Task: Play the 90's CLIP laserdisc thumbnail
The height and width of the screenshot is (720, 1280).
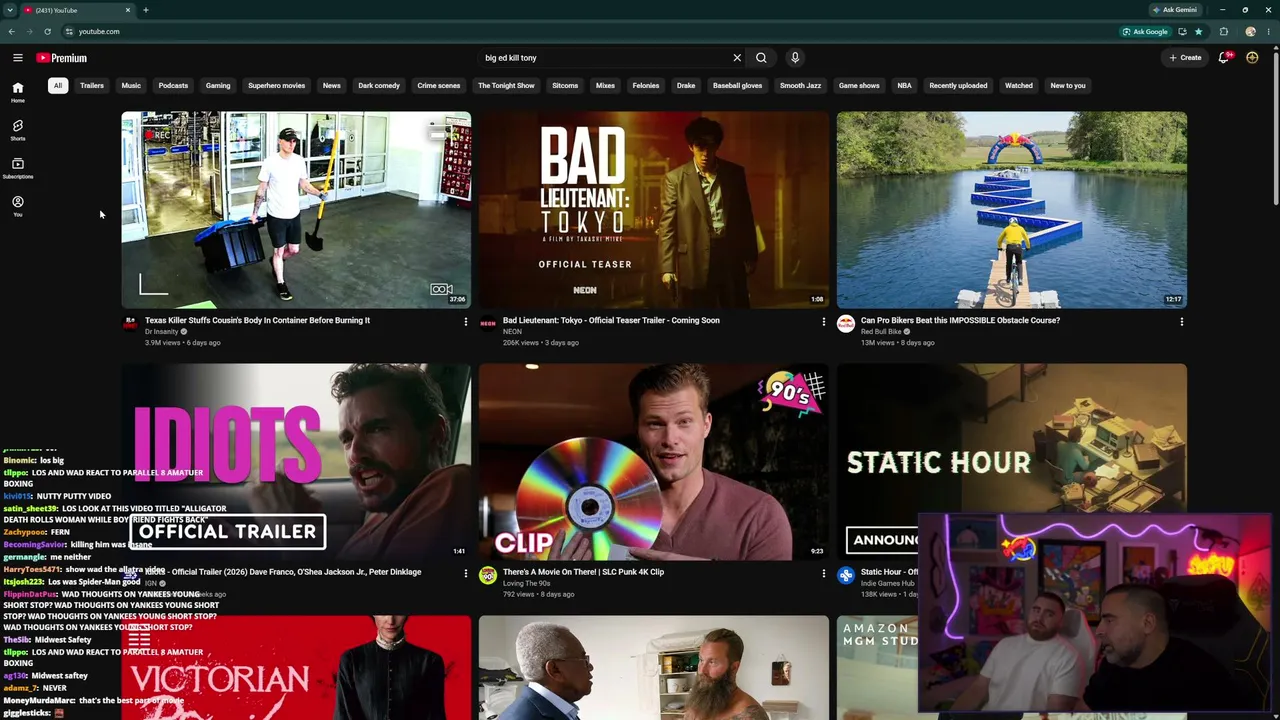Action: click(654, 462)
